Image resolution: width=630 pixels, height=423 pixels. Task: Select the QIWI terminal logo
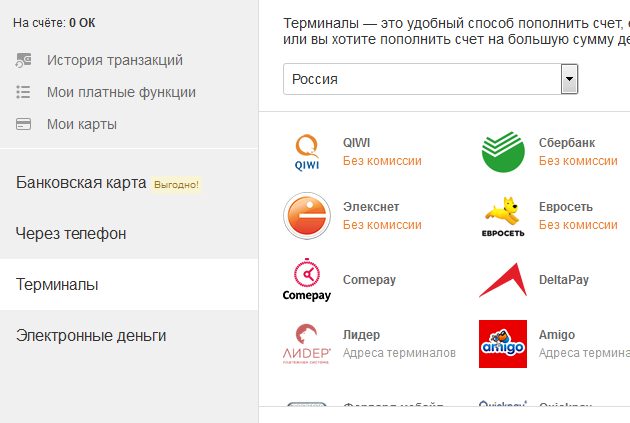click(x=307, y=152)
